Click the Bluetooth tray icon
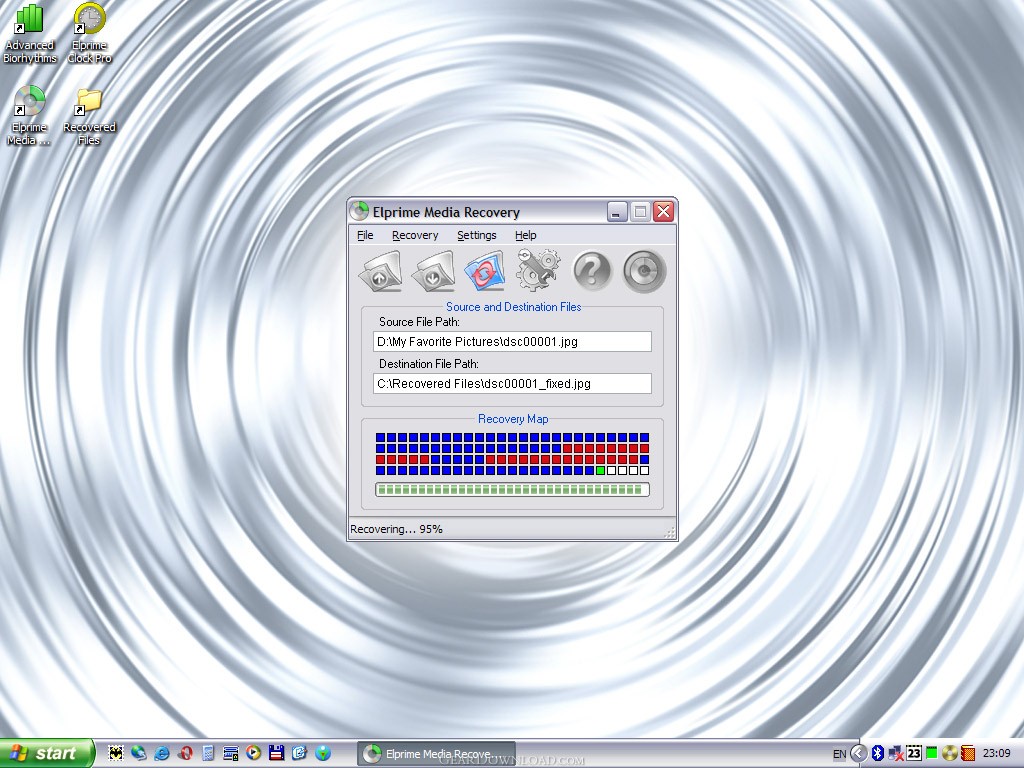Viewport: 1024px width, 768px height. click(x=878, y=754)
